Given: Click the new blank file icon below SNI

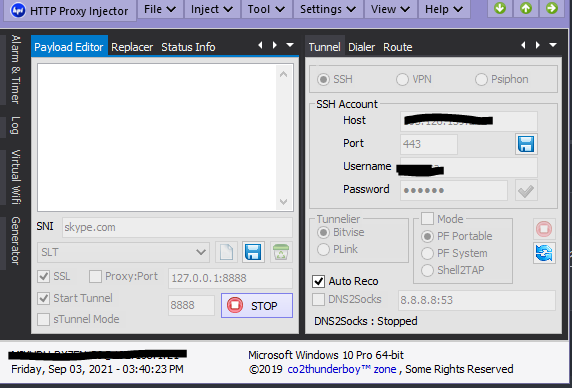Looking at the screenshot, I should pos(226,252).
